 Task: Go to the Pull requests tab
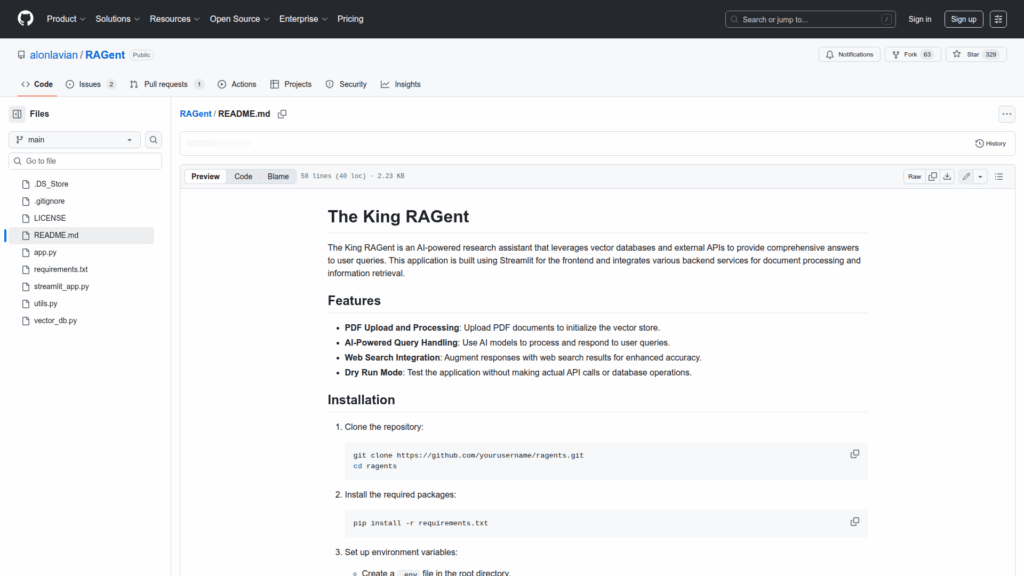[x=166, y=84]
